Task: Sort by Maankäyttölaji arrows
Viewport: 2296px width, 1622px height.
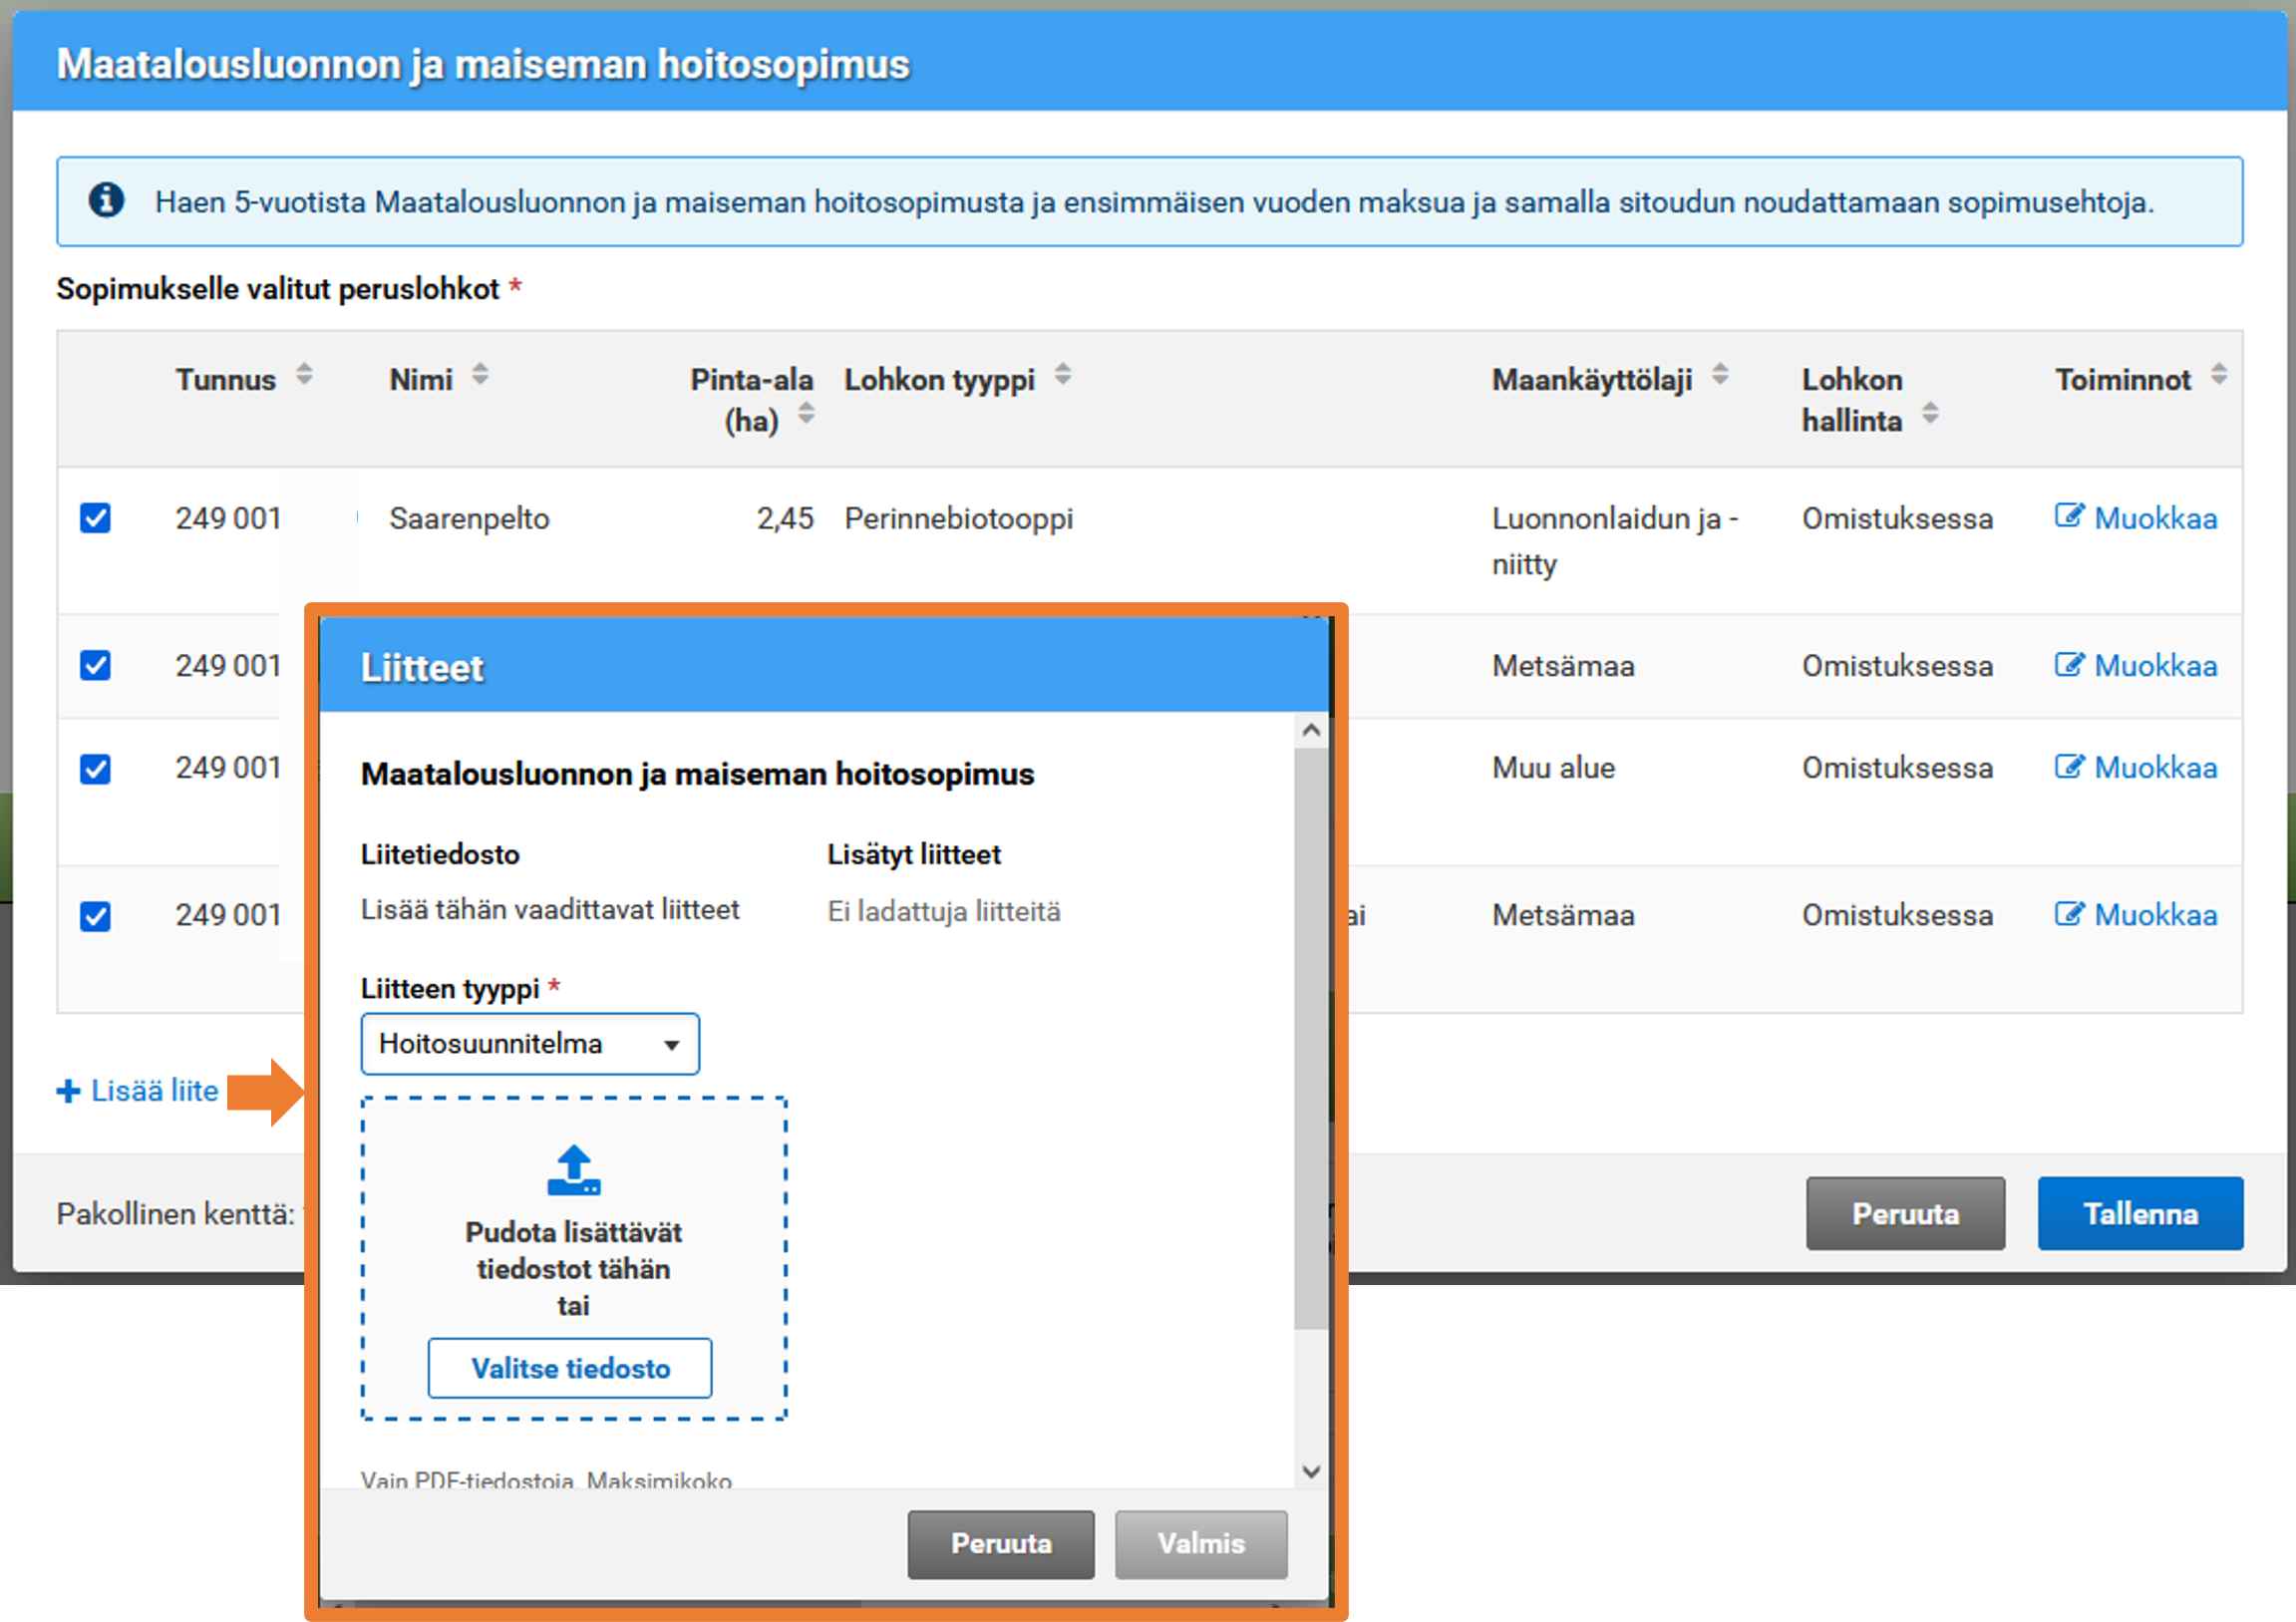Action: 1719,375
